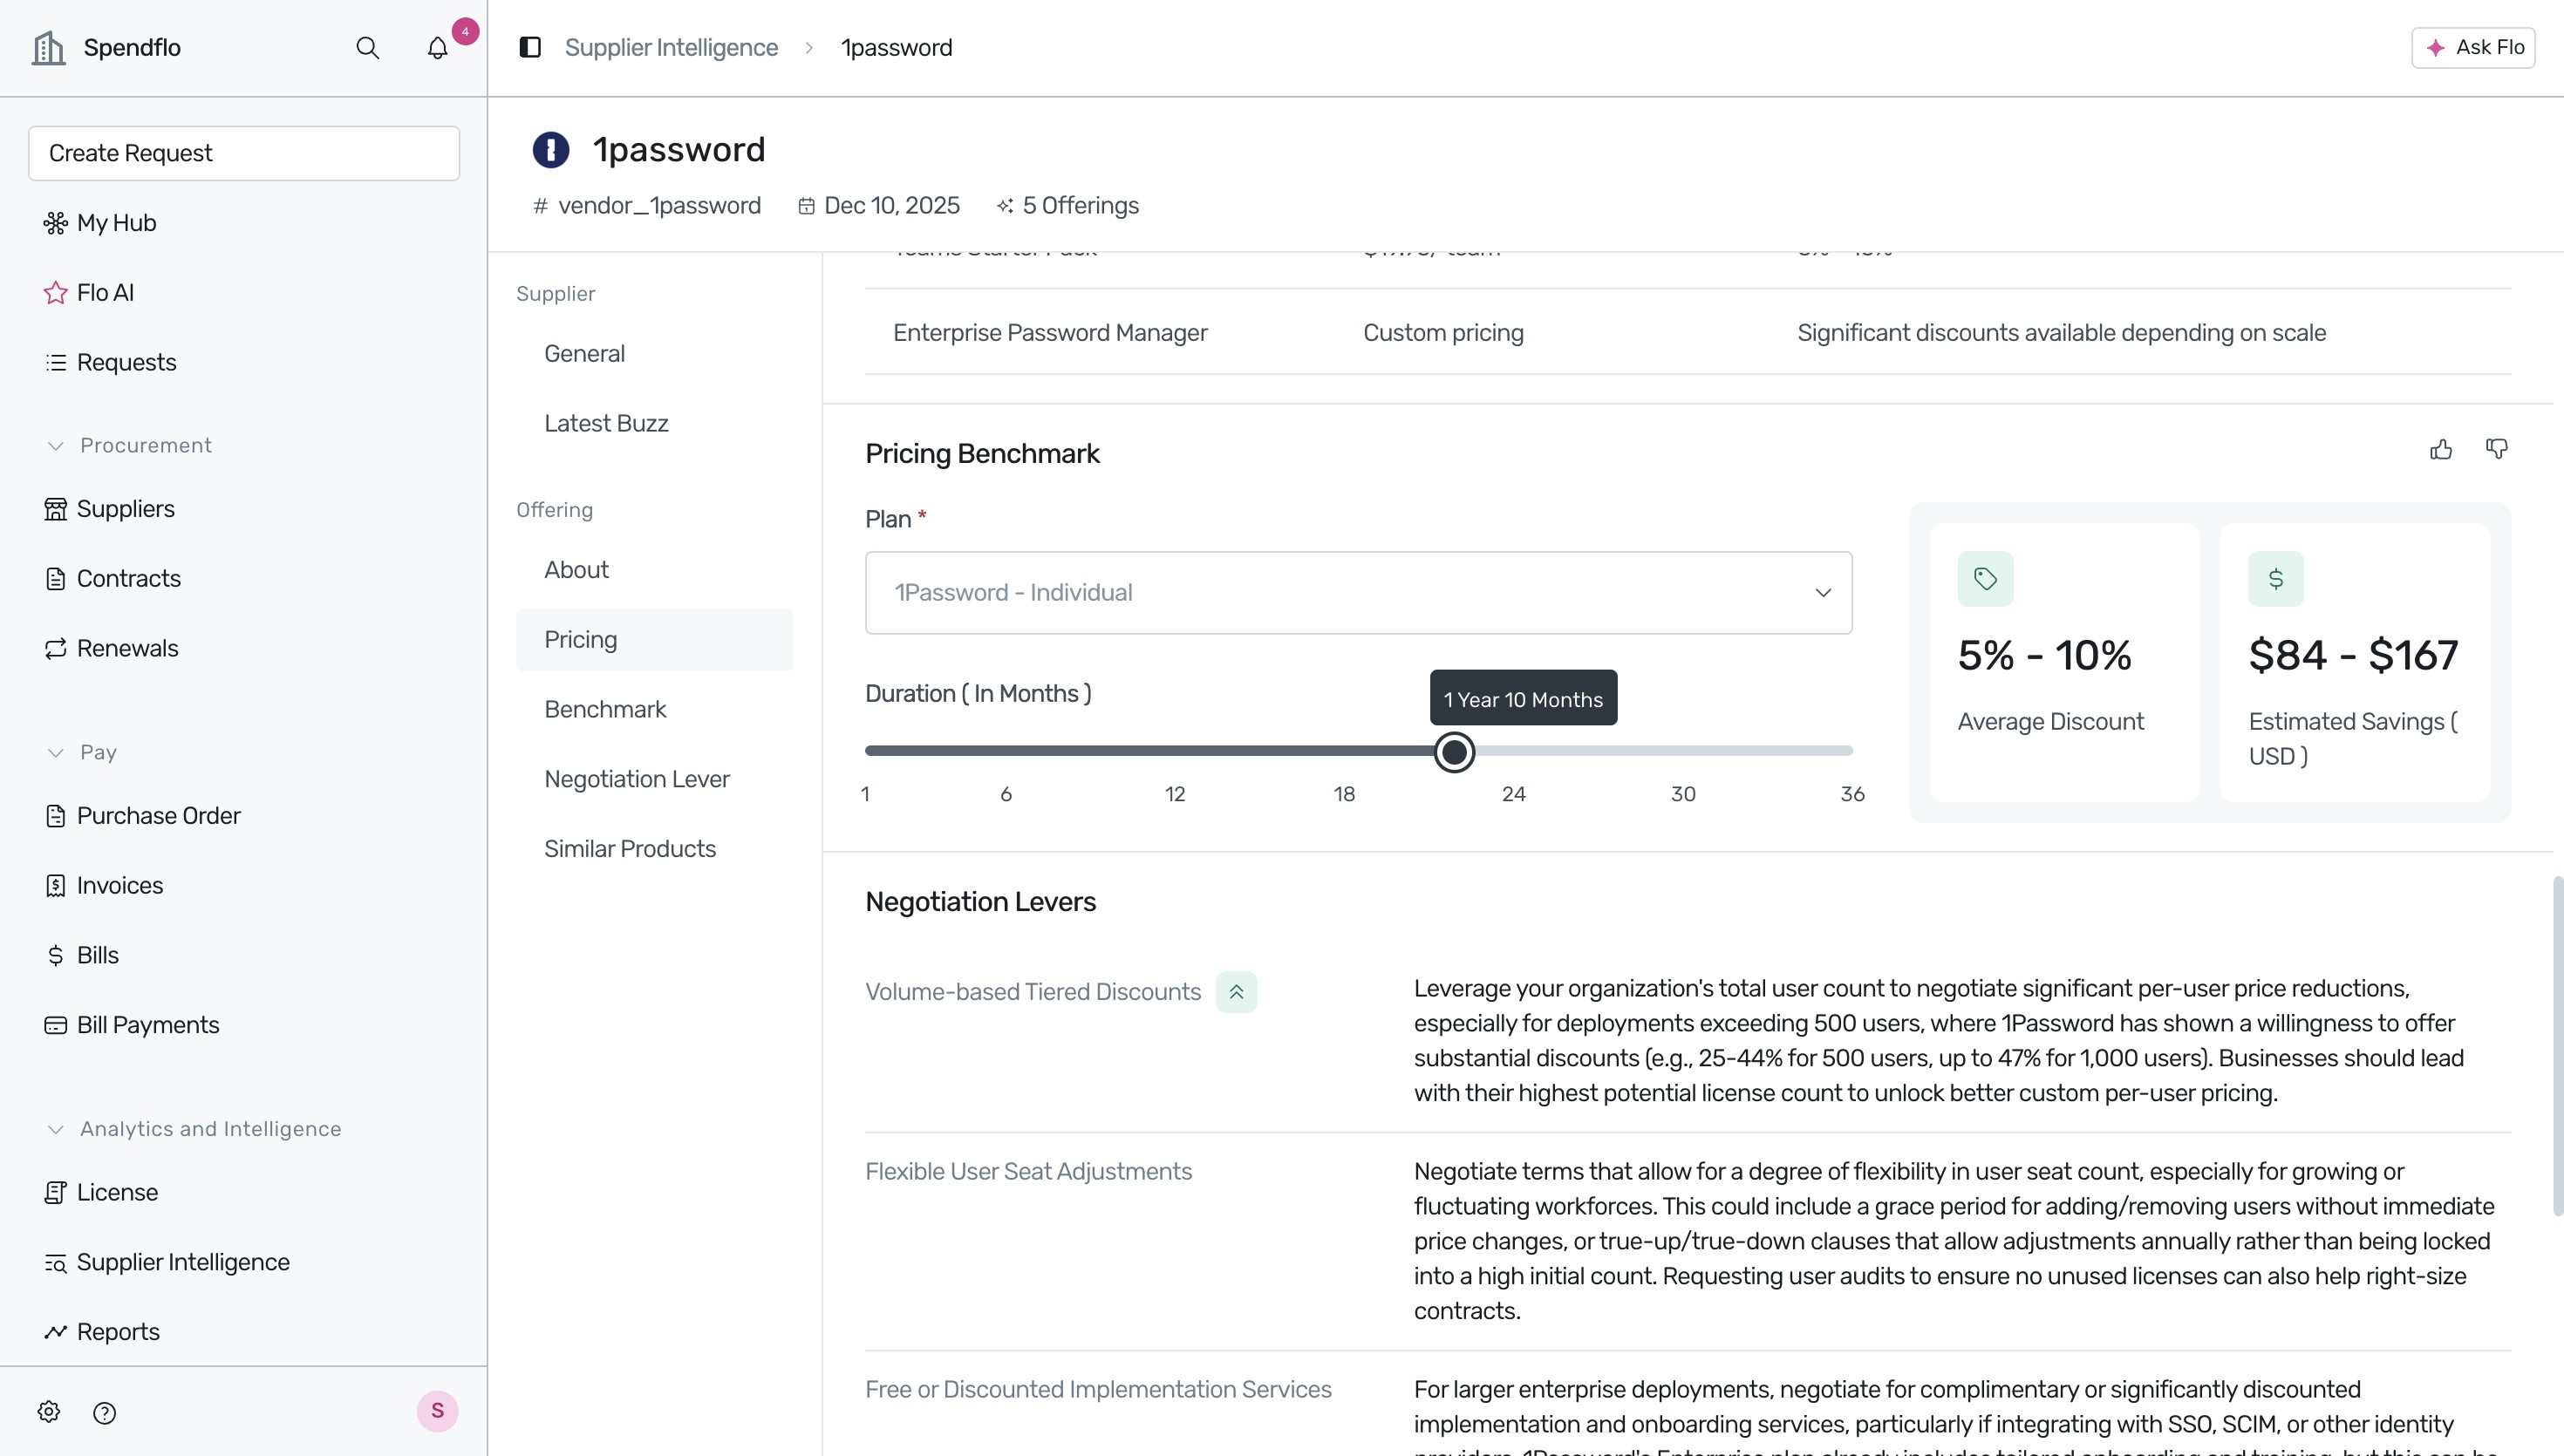Open the Requests page
Screen dimensions: 2564x1456
pyautogui.click(x=126, y=362)
